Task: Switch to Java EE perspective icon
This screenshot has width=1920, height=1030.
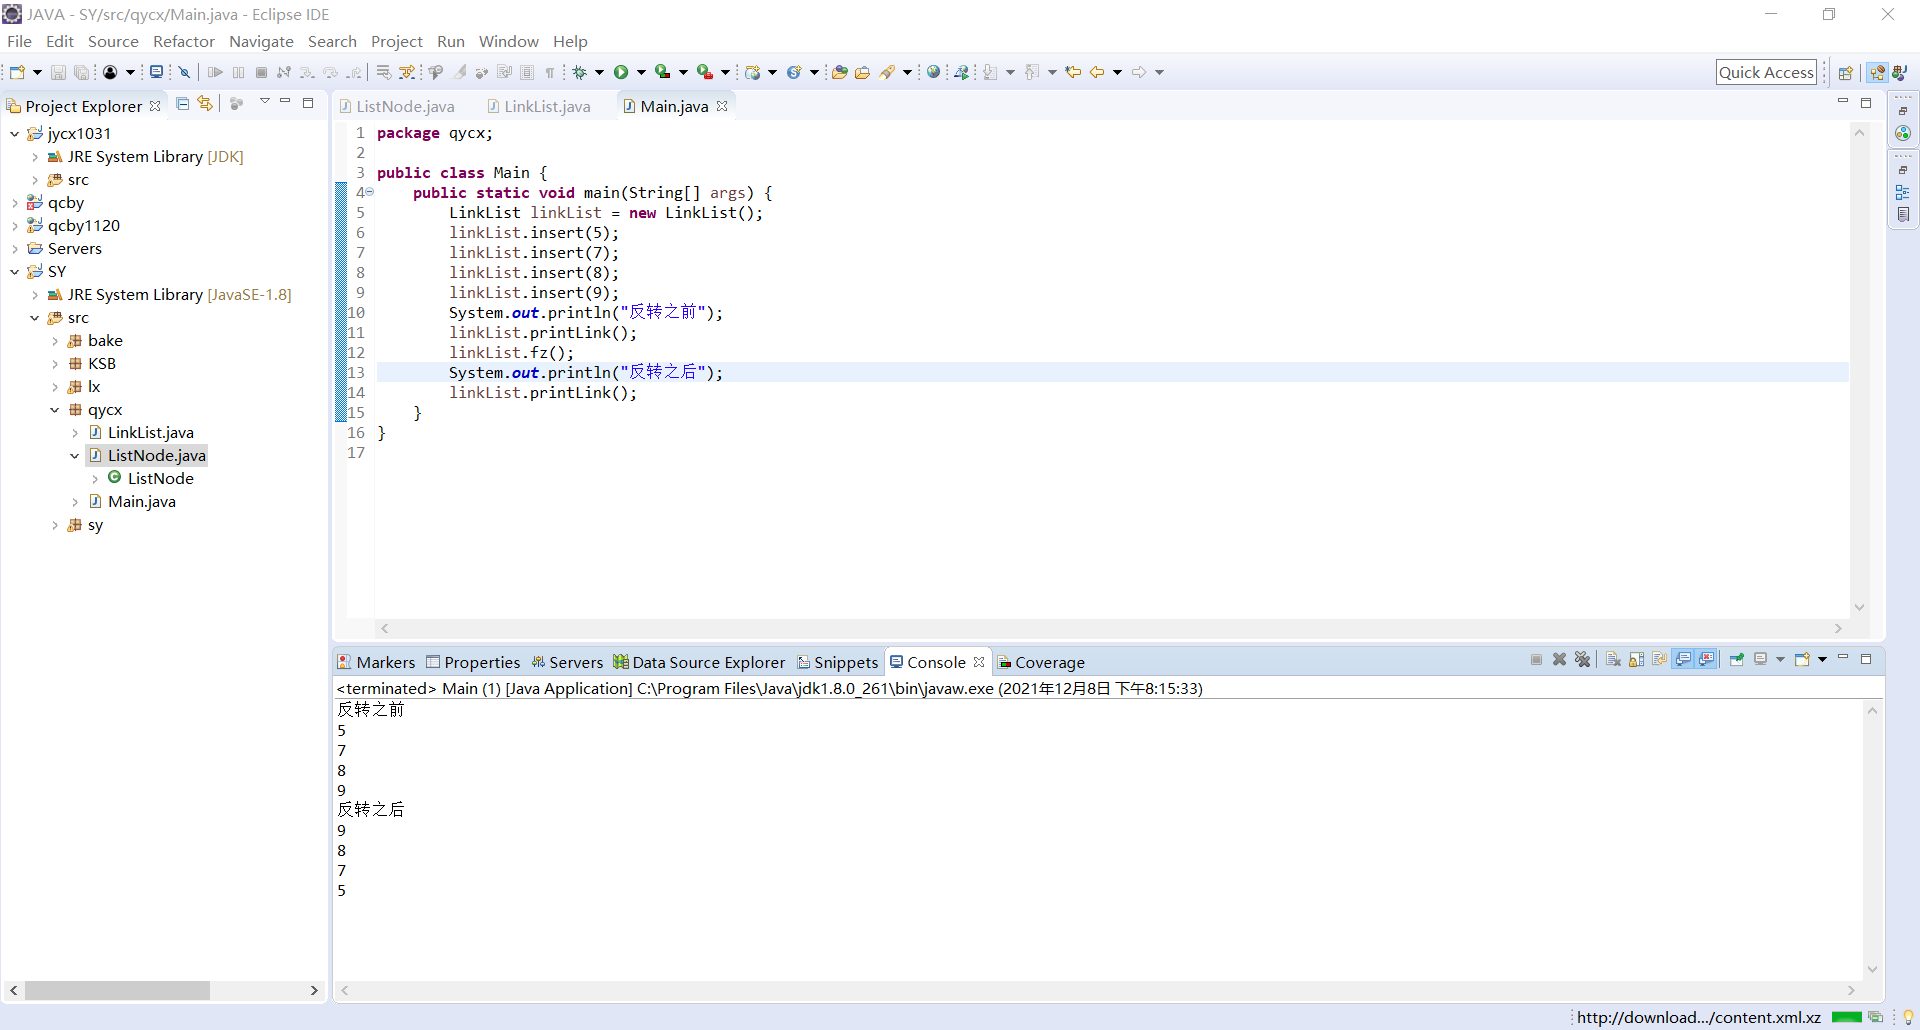Action: pyautogui.click(x=1877, y=72)
